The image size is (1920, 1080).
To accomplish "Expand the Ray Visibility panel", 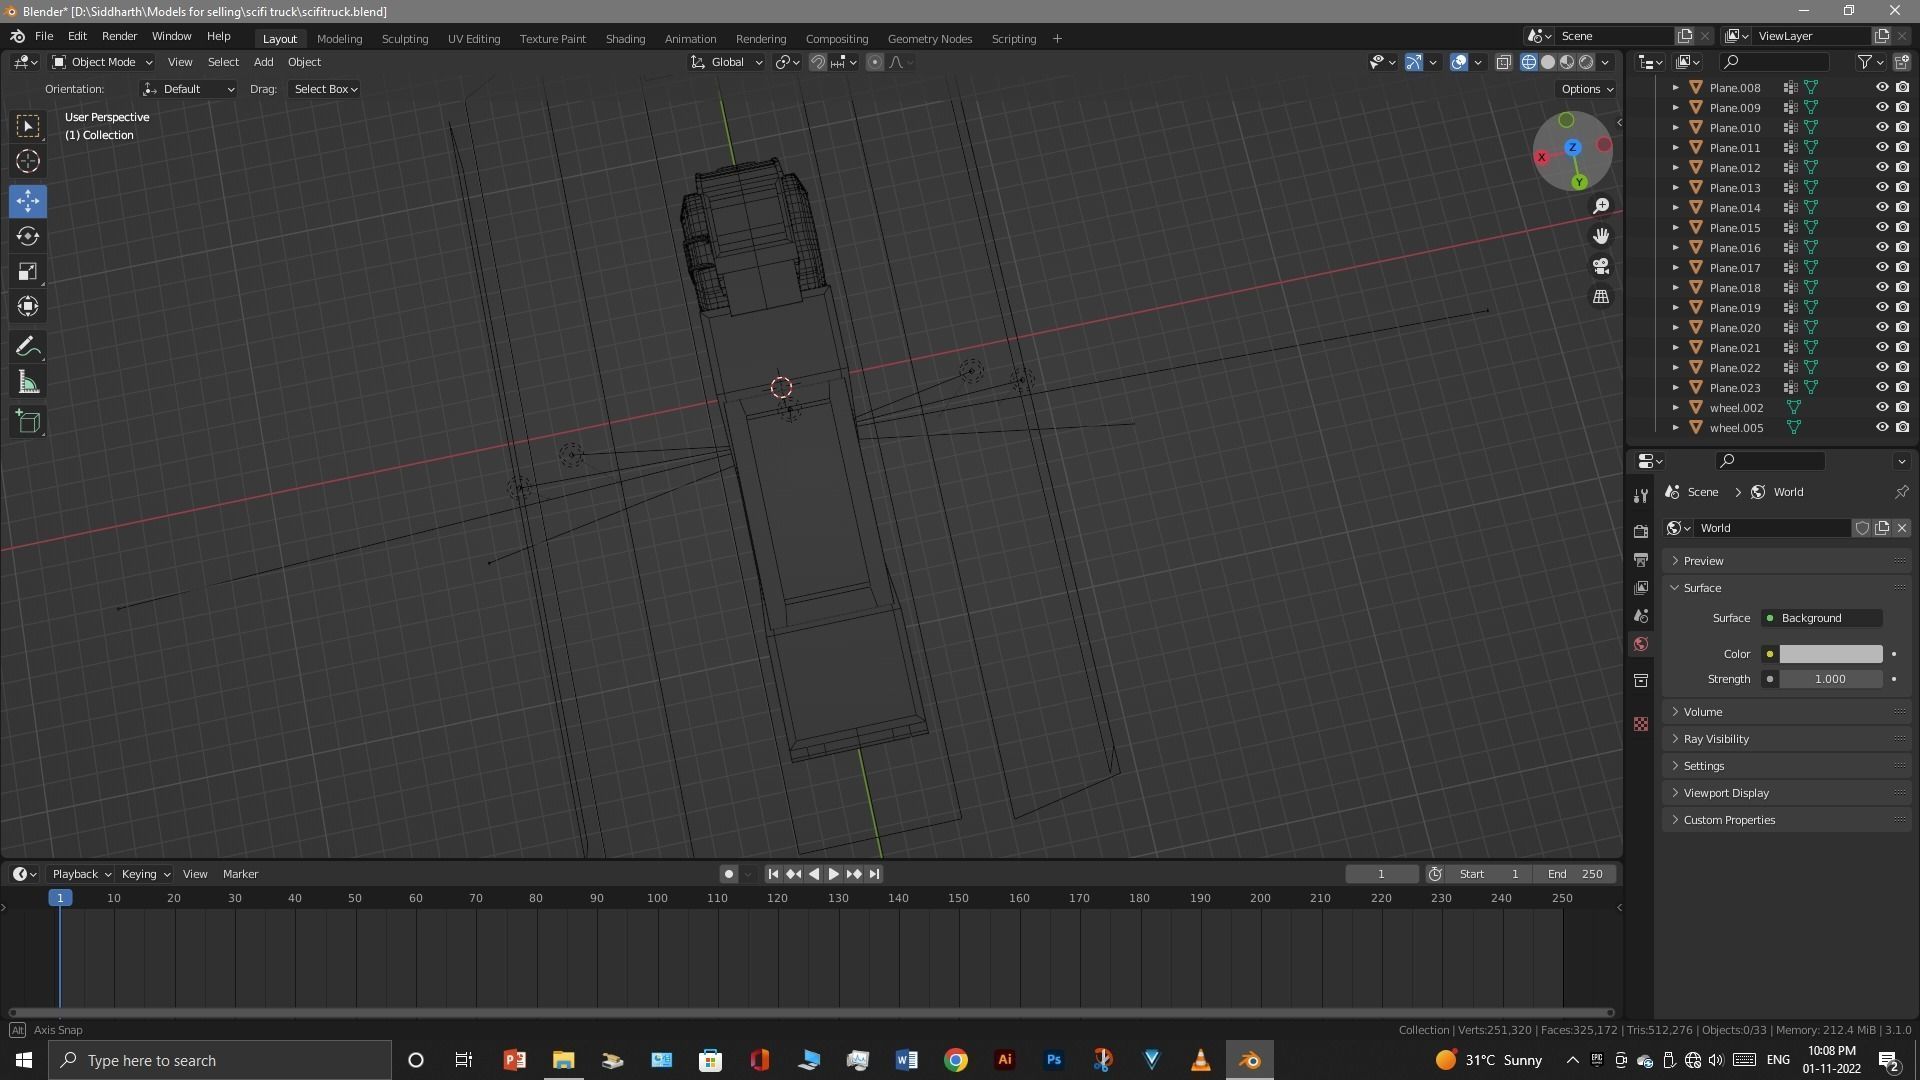I will tap(1715, 739).
